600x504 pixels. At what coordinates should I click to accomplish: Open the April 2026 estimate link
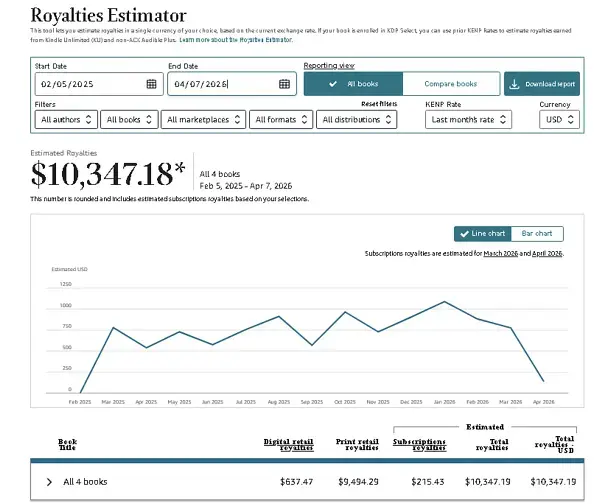coord(546,254)
